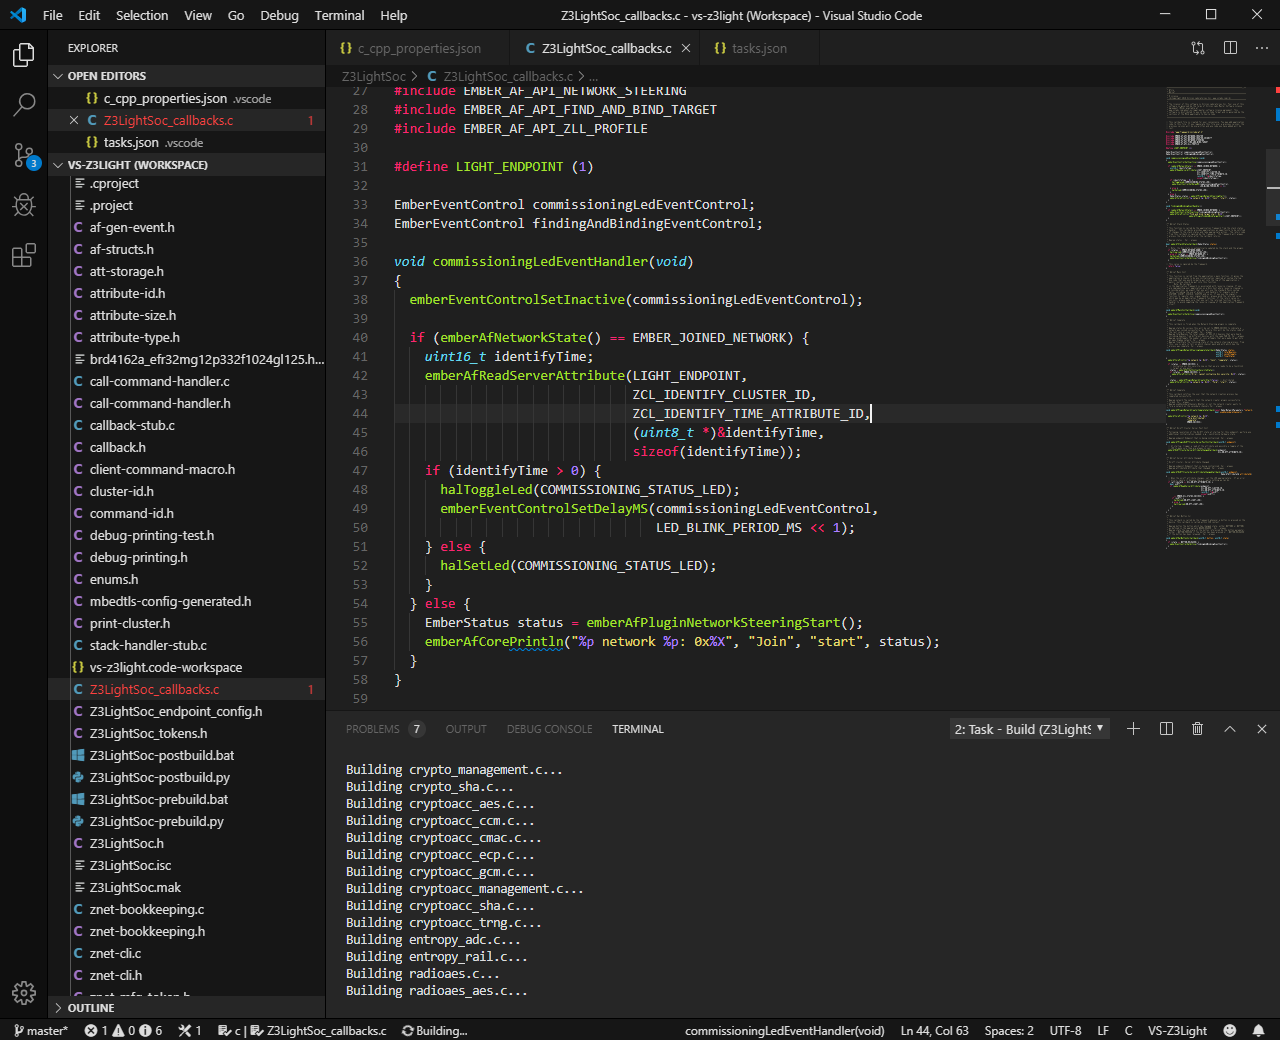
Task: Create a new terminal with plus icon
Action: click(x=1133, y=729)
